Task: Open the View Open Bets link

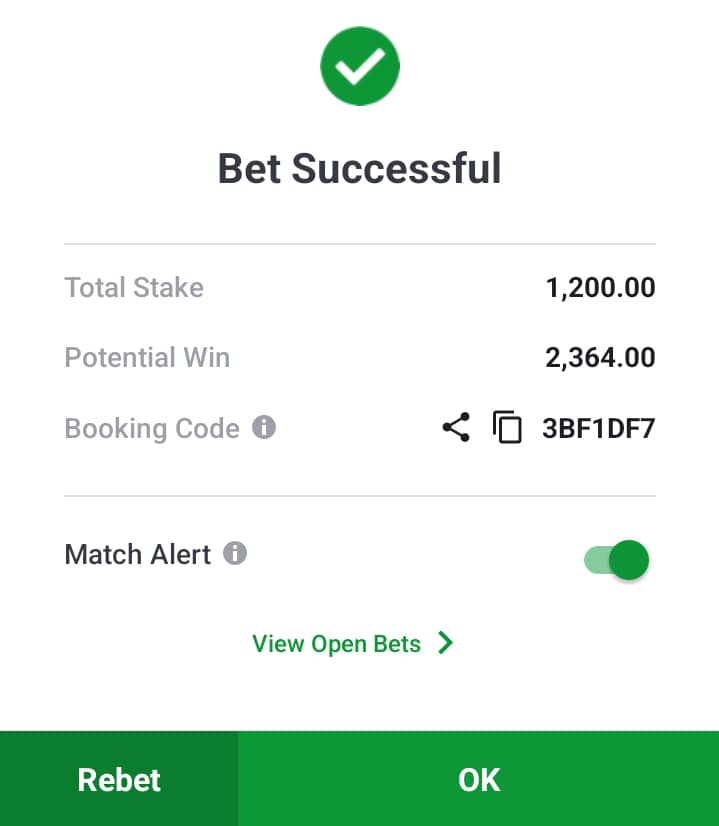Action: click(337, 643)
